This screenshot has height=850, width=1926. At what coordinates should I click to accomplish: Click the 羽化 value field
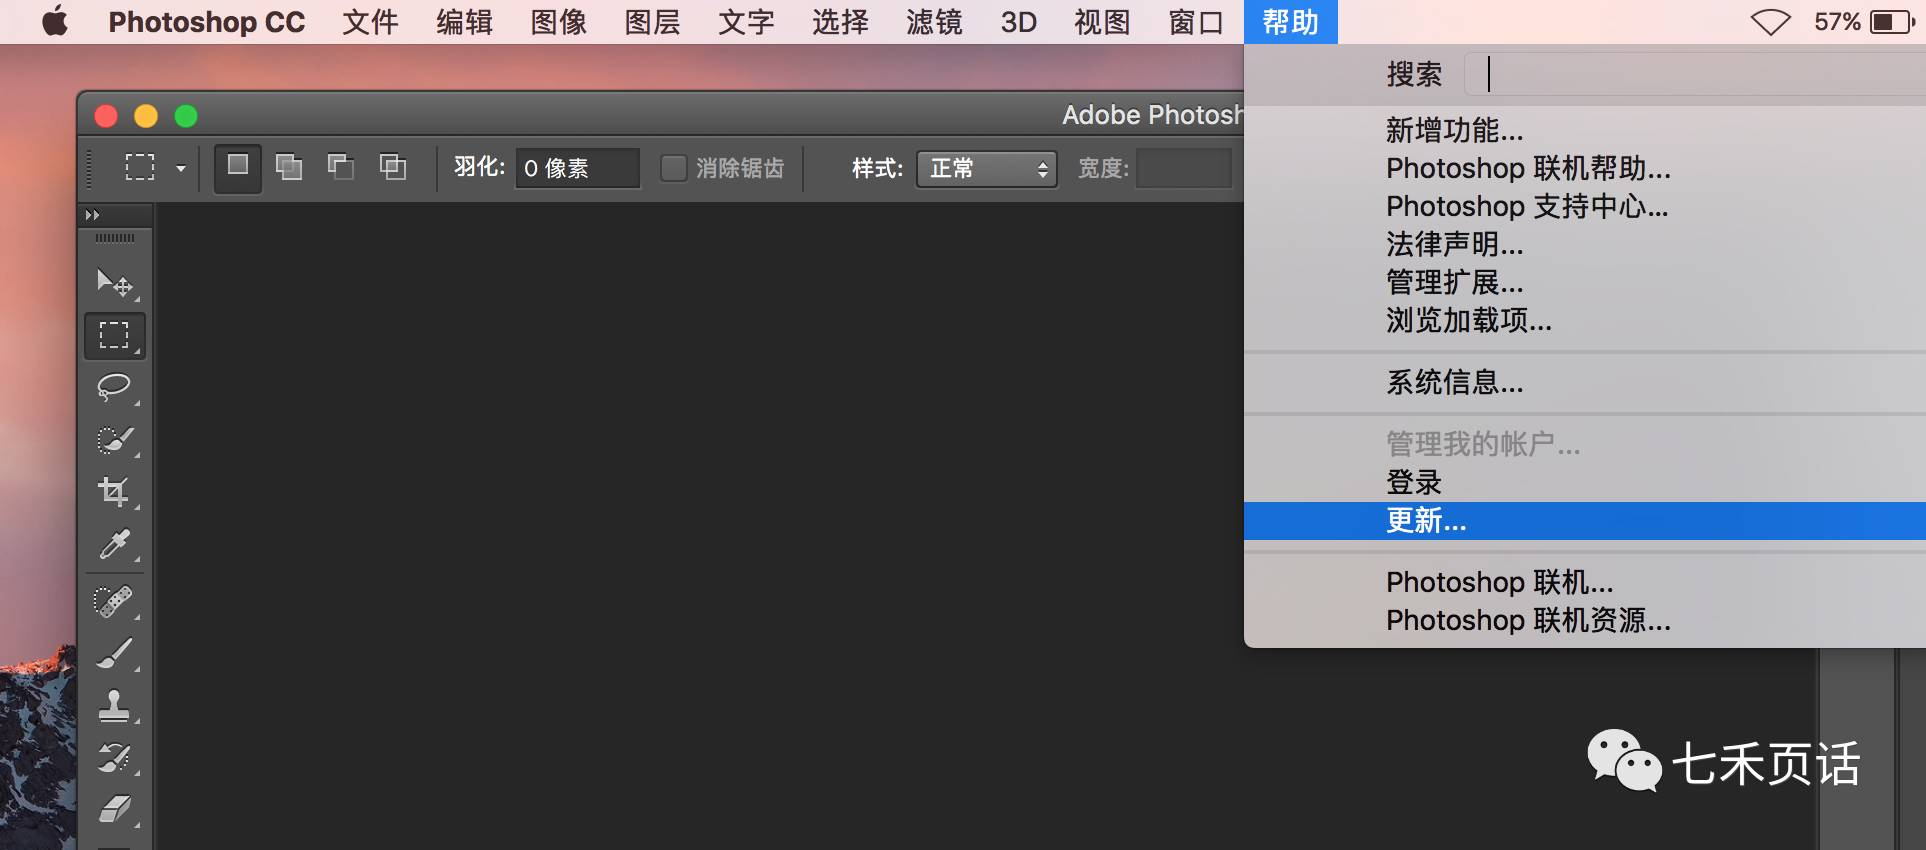point(577,168)
